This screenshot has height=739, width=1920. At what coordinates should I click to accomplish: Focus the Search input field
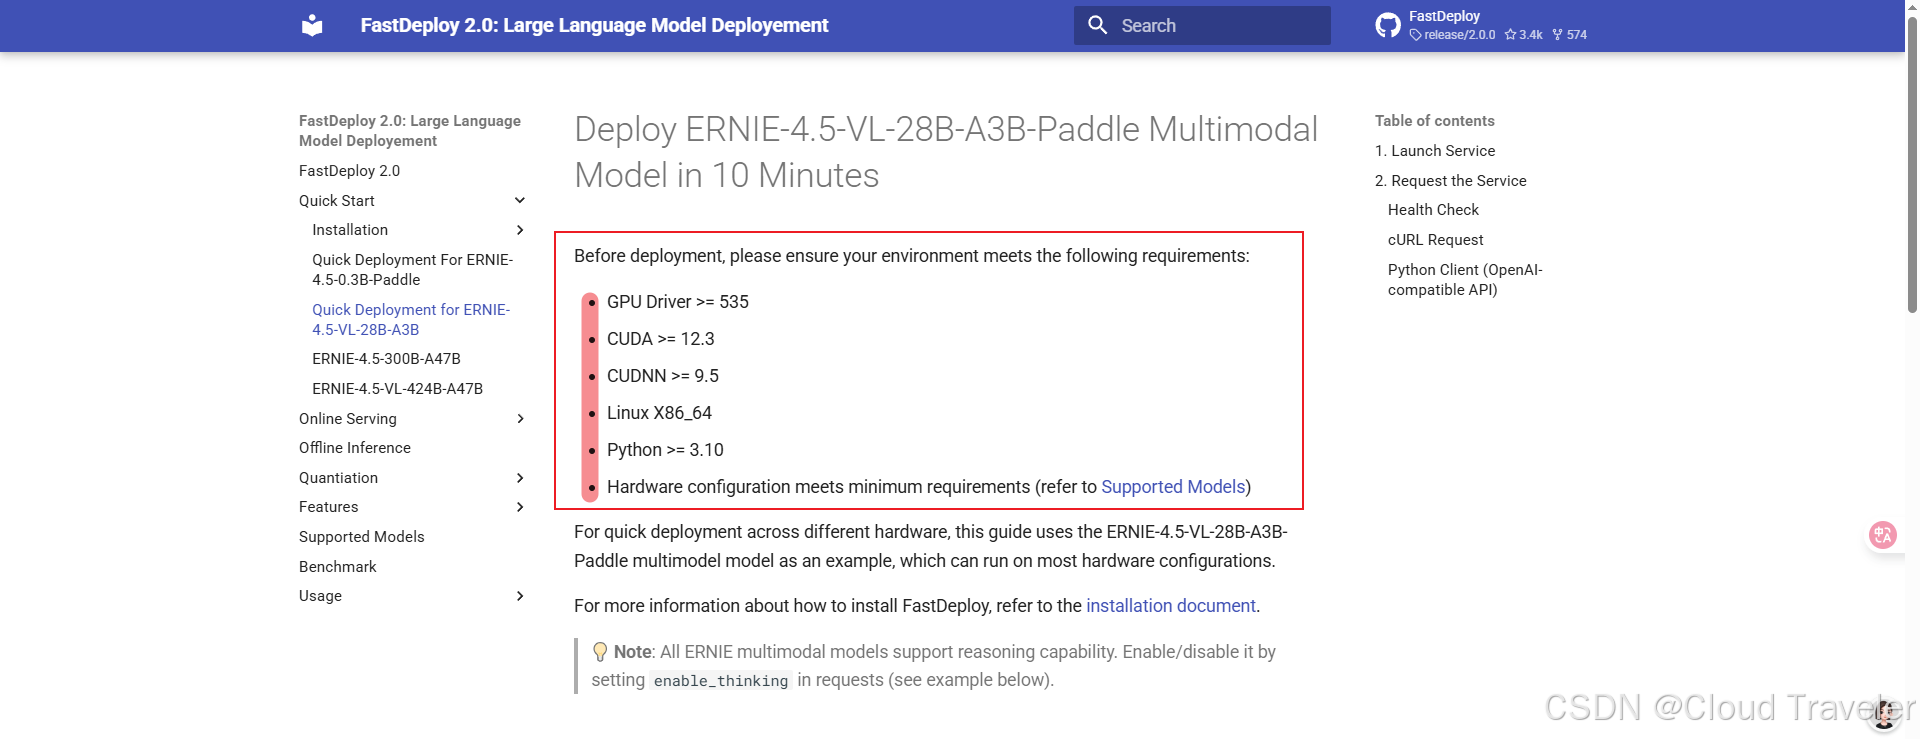(1202, 25)
